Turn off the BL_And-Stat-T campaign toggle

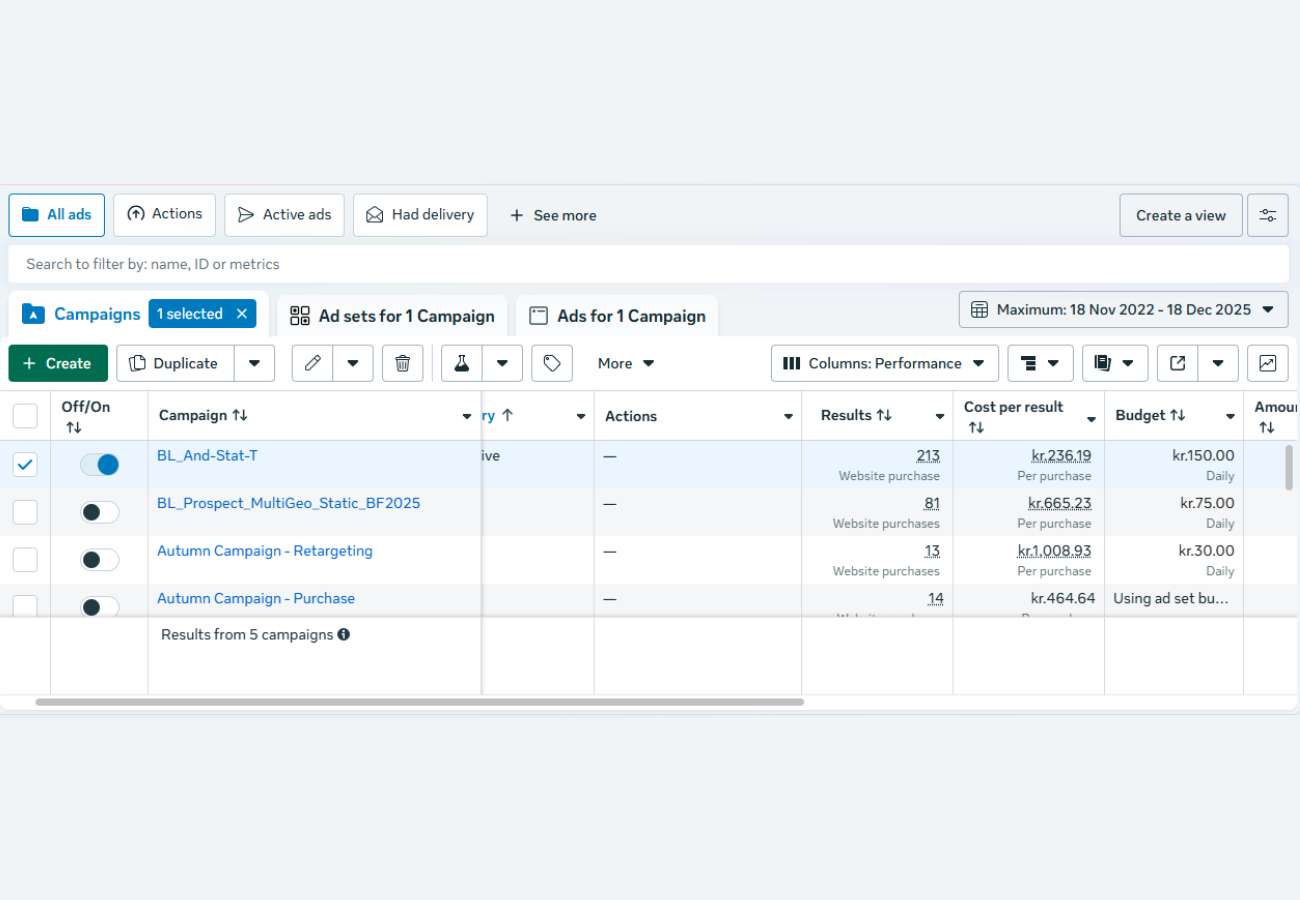click(x=100, y=464)
